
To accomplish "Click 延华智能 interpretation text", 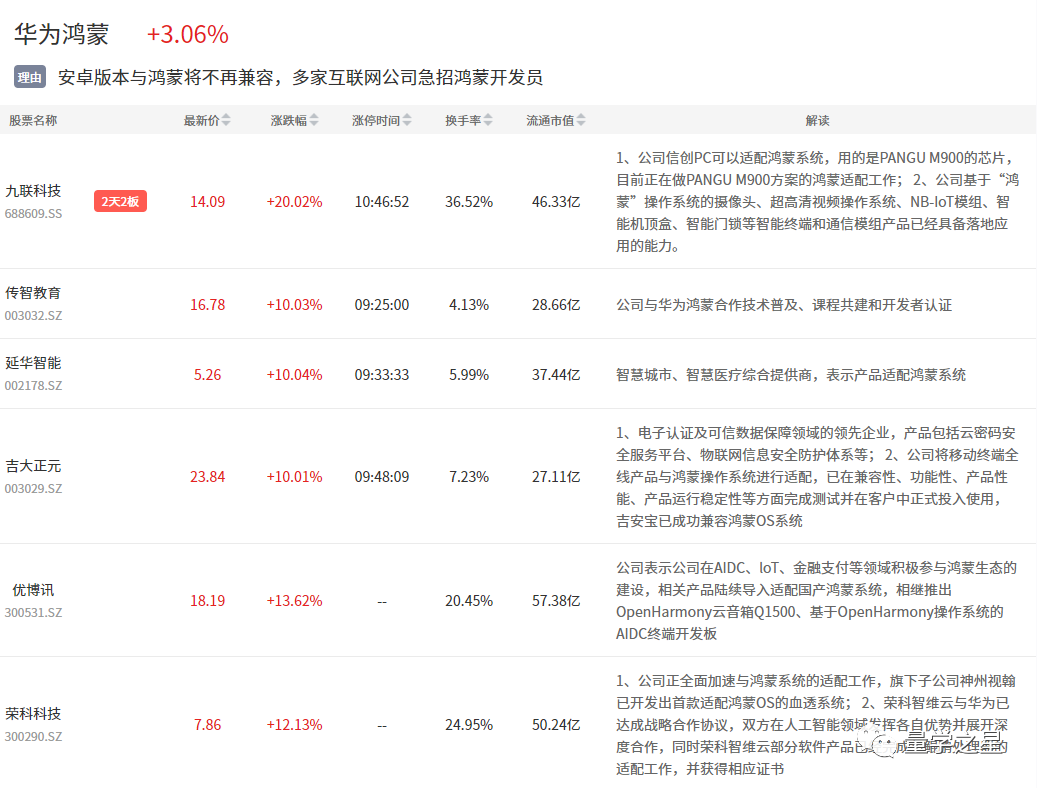I will 791,375.
